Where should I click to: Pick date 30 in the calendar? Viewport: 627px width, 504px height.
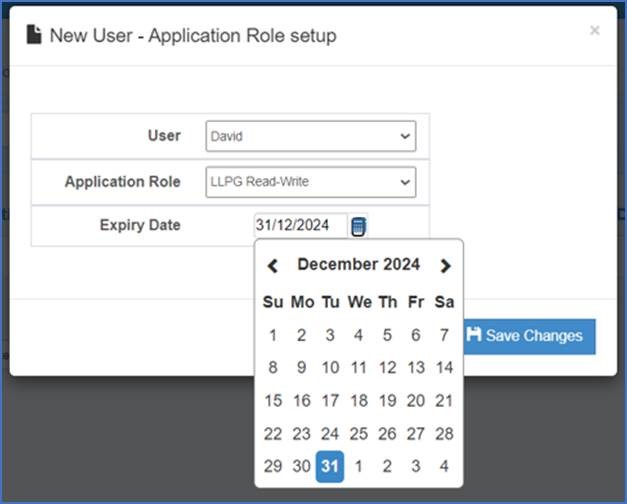pyautogui.click(x=302, y=466)
